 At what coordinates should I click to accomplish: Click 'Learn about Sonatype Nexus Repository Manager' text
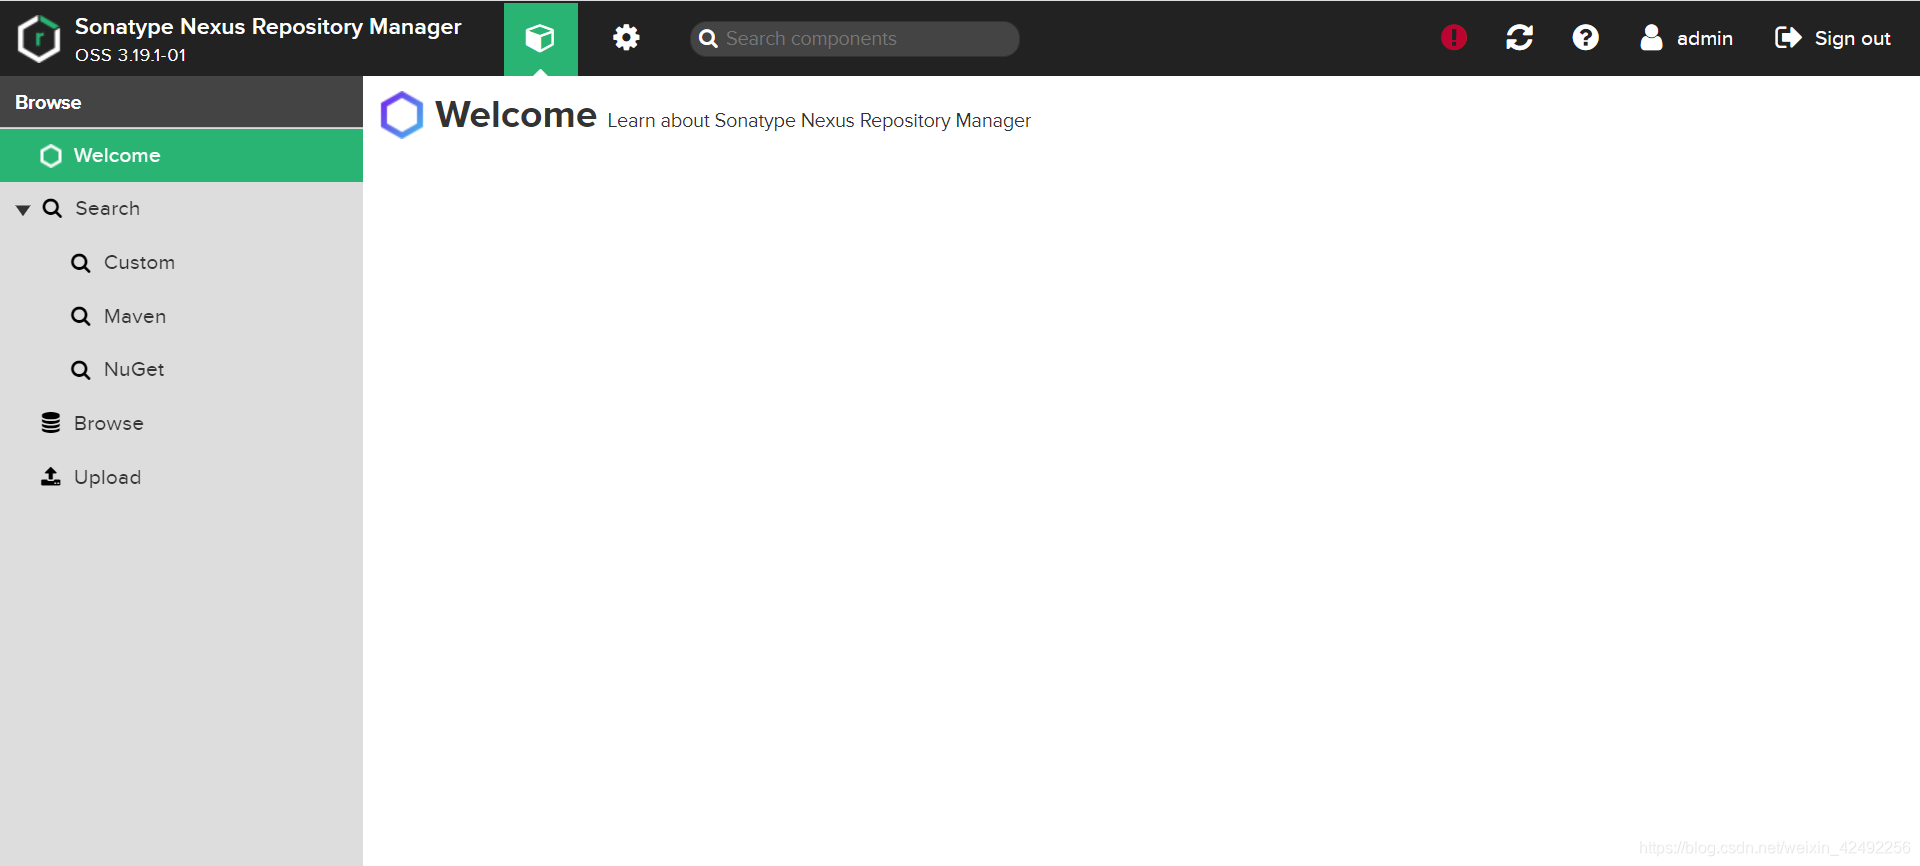pos(819,121)
